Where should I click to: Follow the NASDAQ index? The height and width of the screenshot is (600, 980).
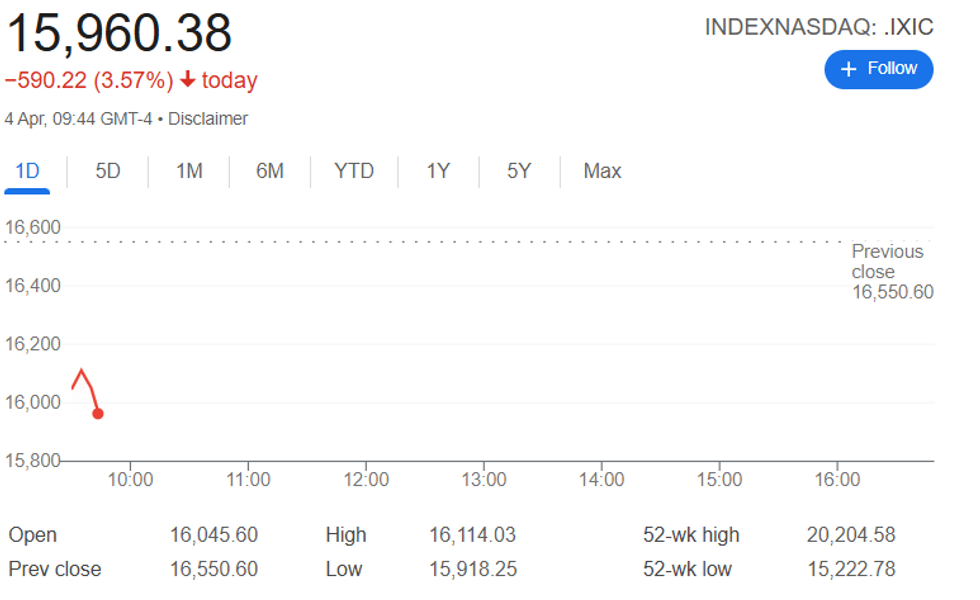tap(879, 69)
